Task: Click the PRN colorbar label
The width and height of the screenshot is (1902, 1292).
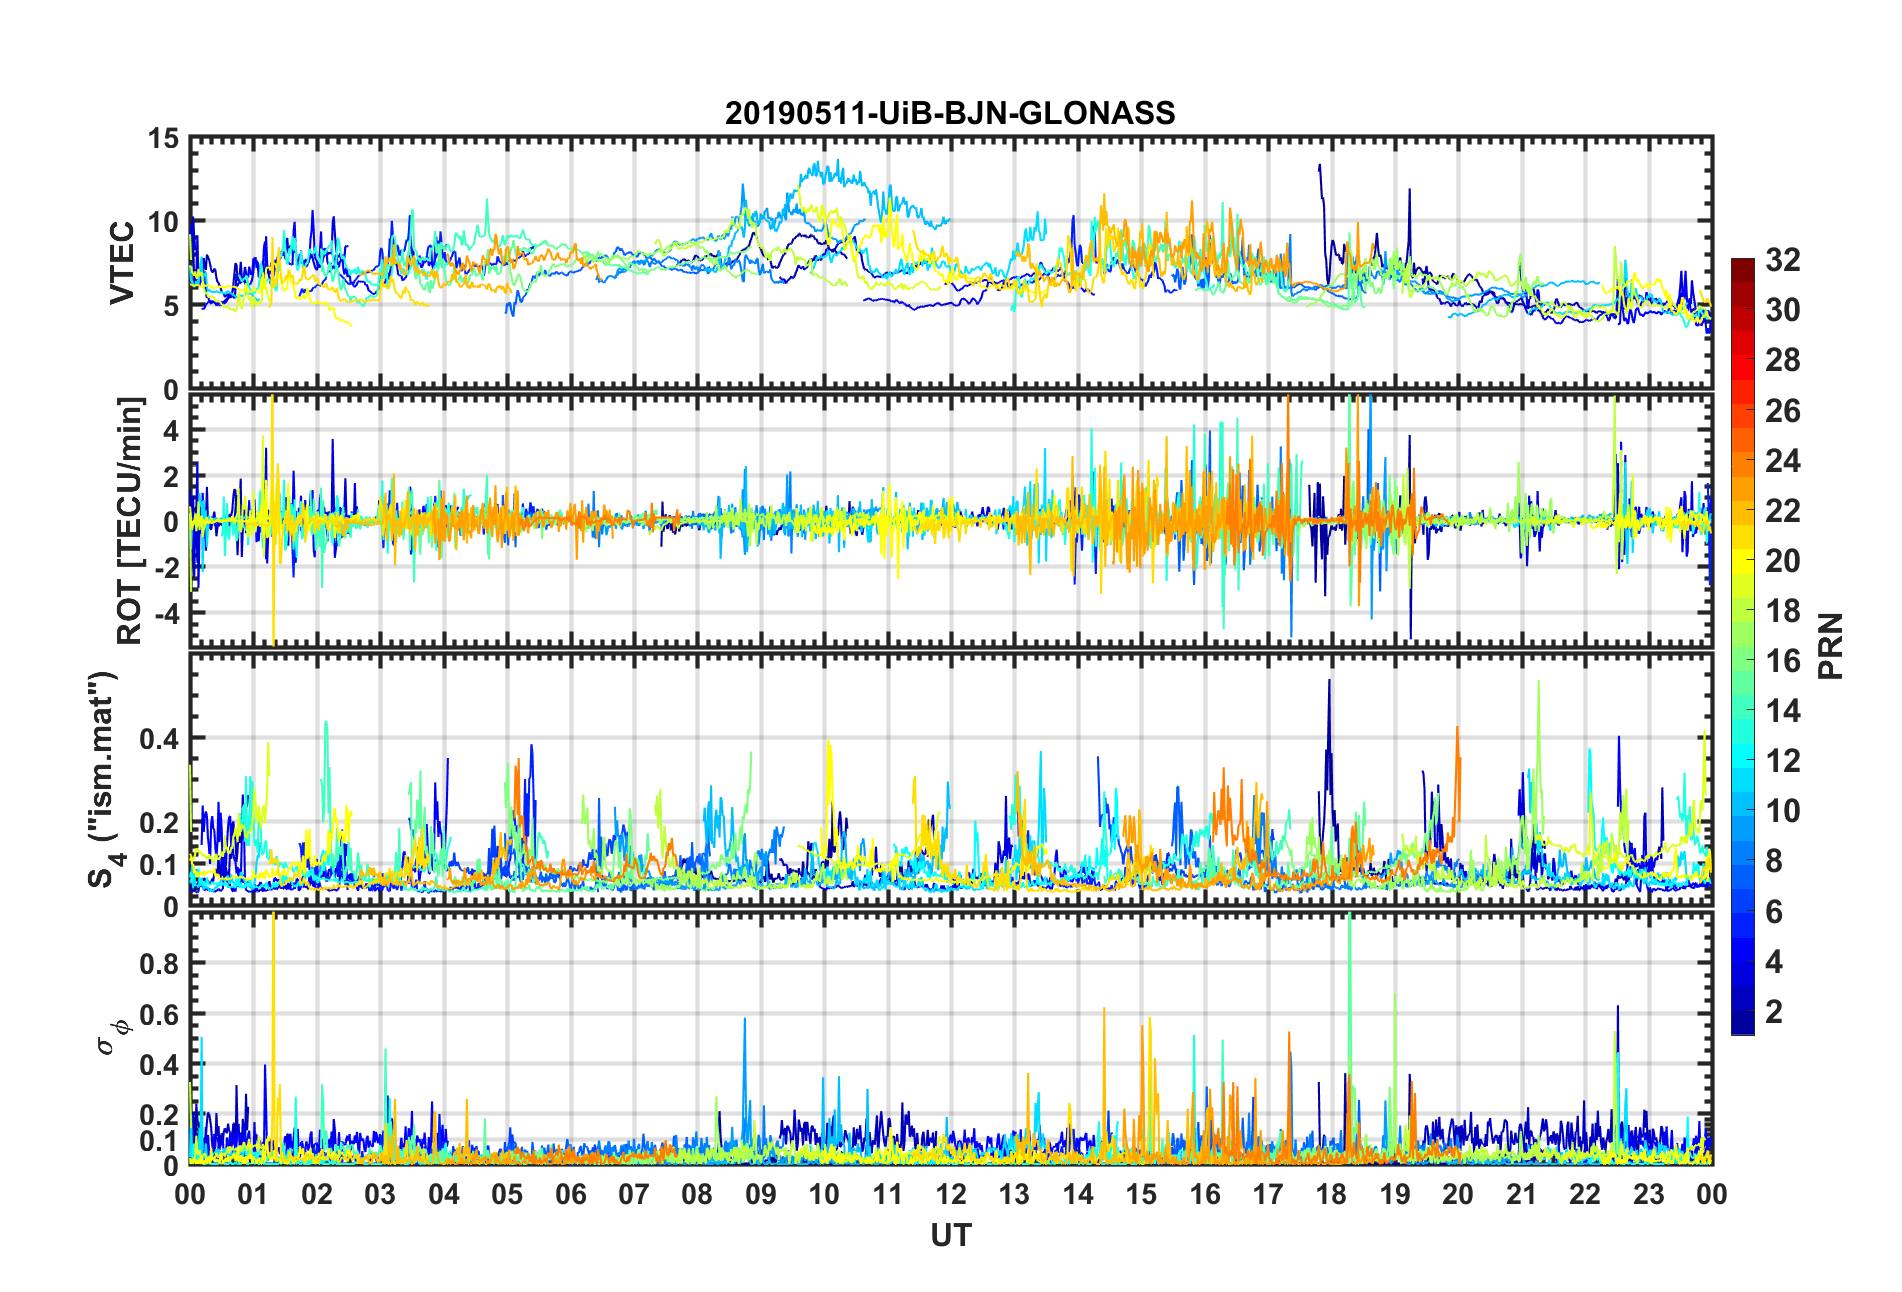Action: [1830, 646]
